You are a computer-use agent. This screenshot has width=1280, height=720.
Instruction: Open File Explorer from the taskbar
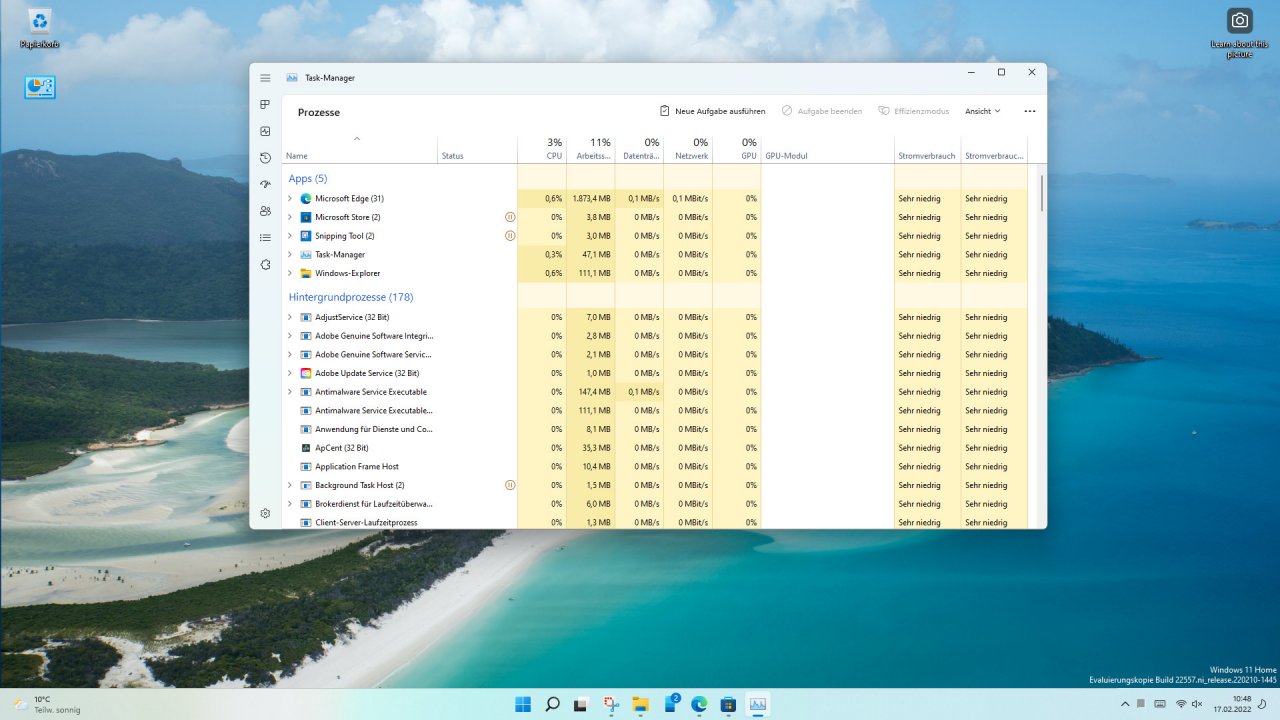coord(640,704)
